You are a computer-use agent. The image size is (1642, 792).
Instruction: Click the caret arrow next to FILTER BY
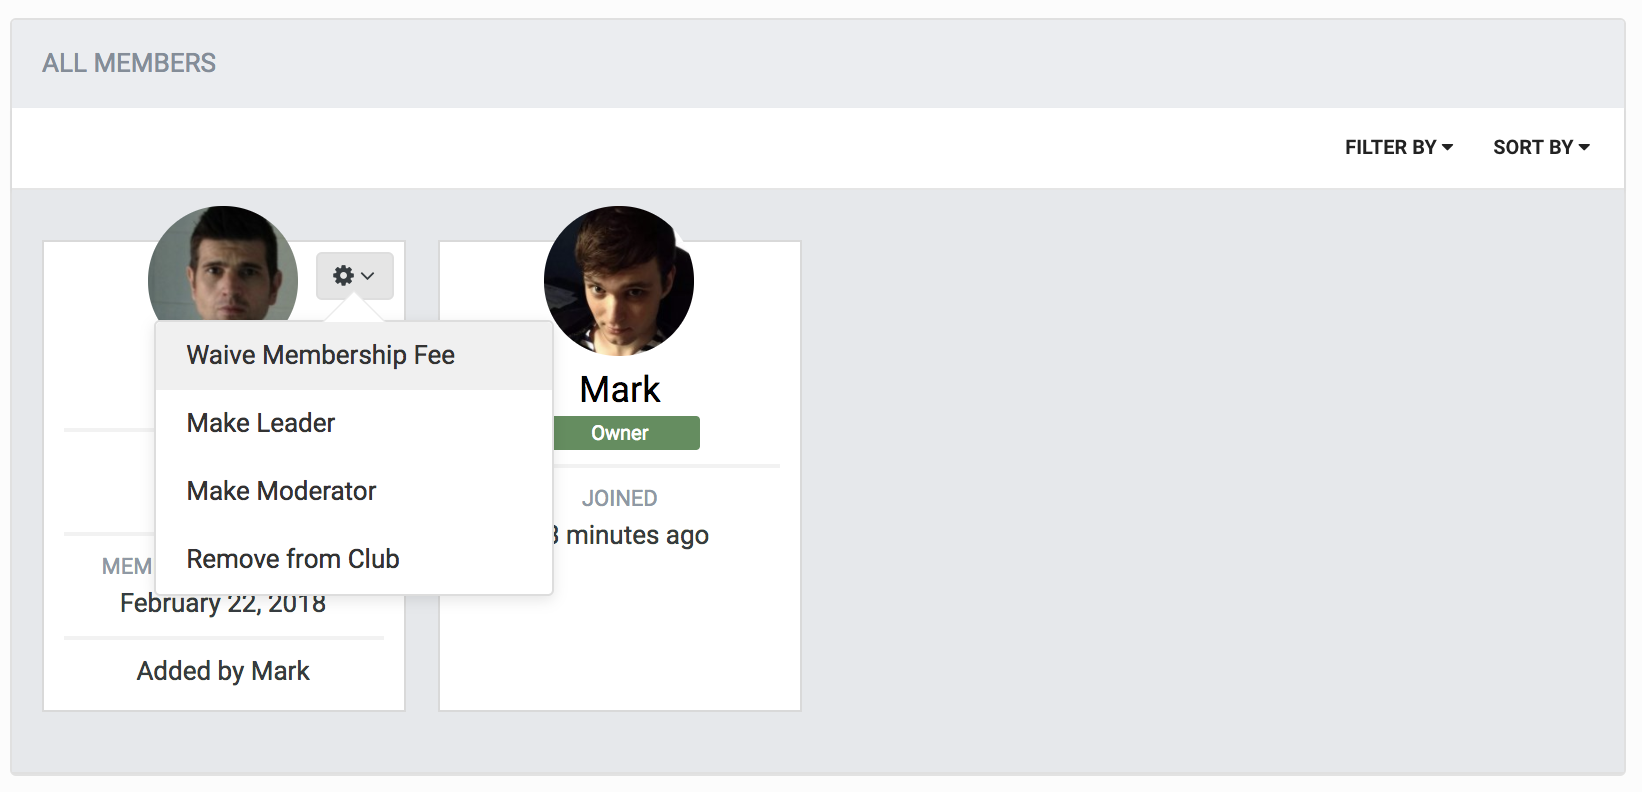coord(1447,147)
